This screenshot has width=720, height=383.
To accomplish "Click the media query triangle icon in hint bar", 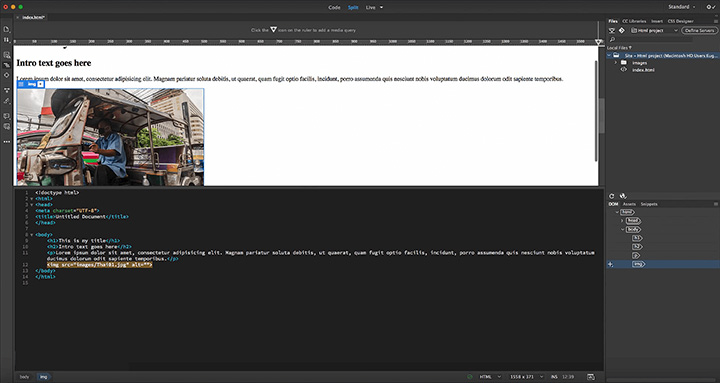I will pyautogui.click(x=273, y=29).
